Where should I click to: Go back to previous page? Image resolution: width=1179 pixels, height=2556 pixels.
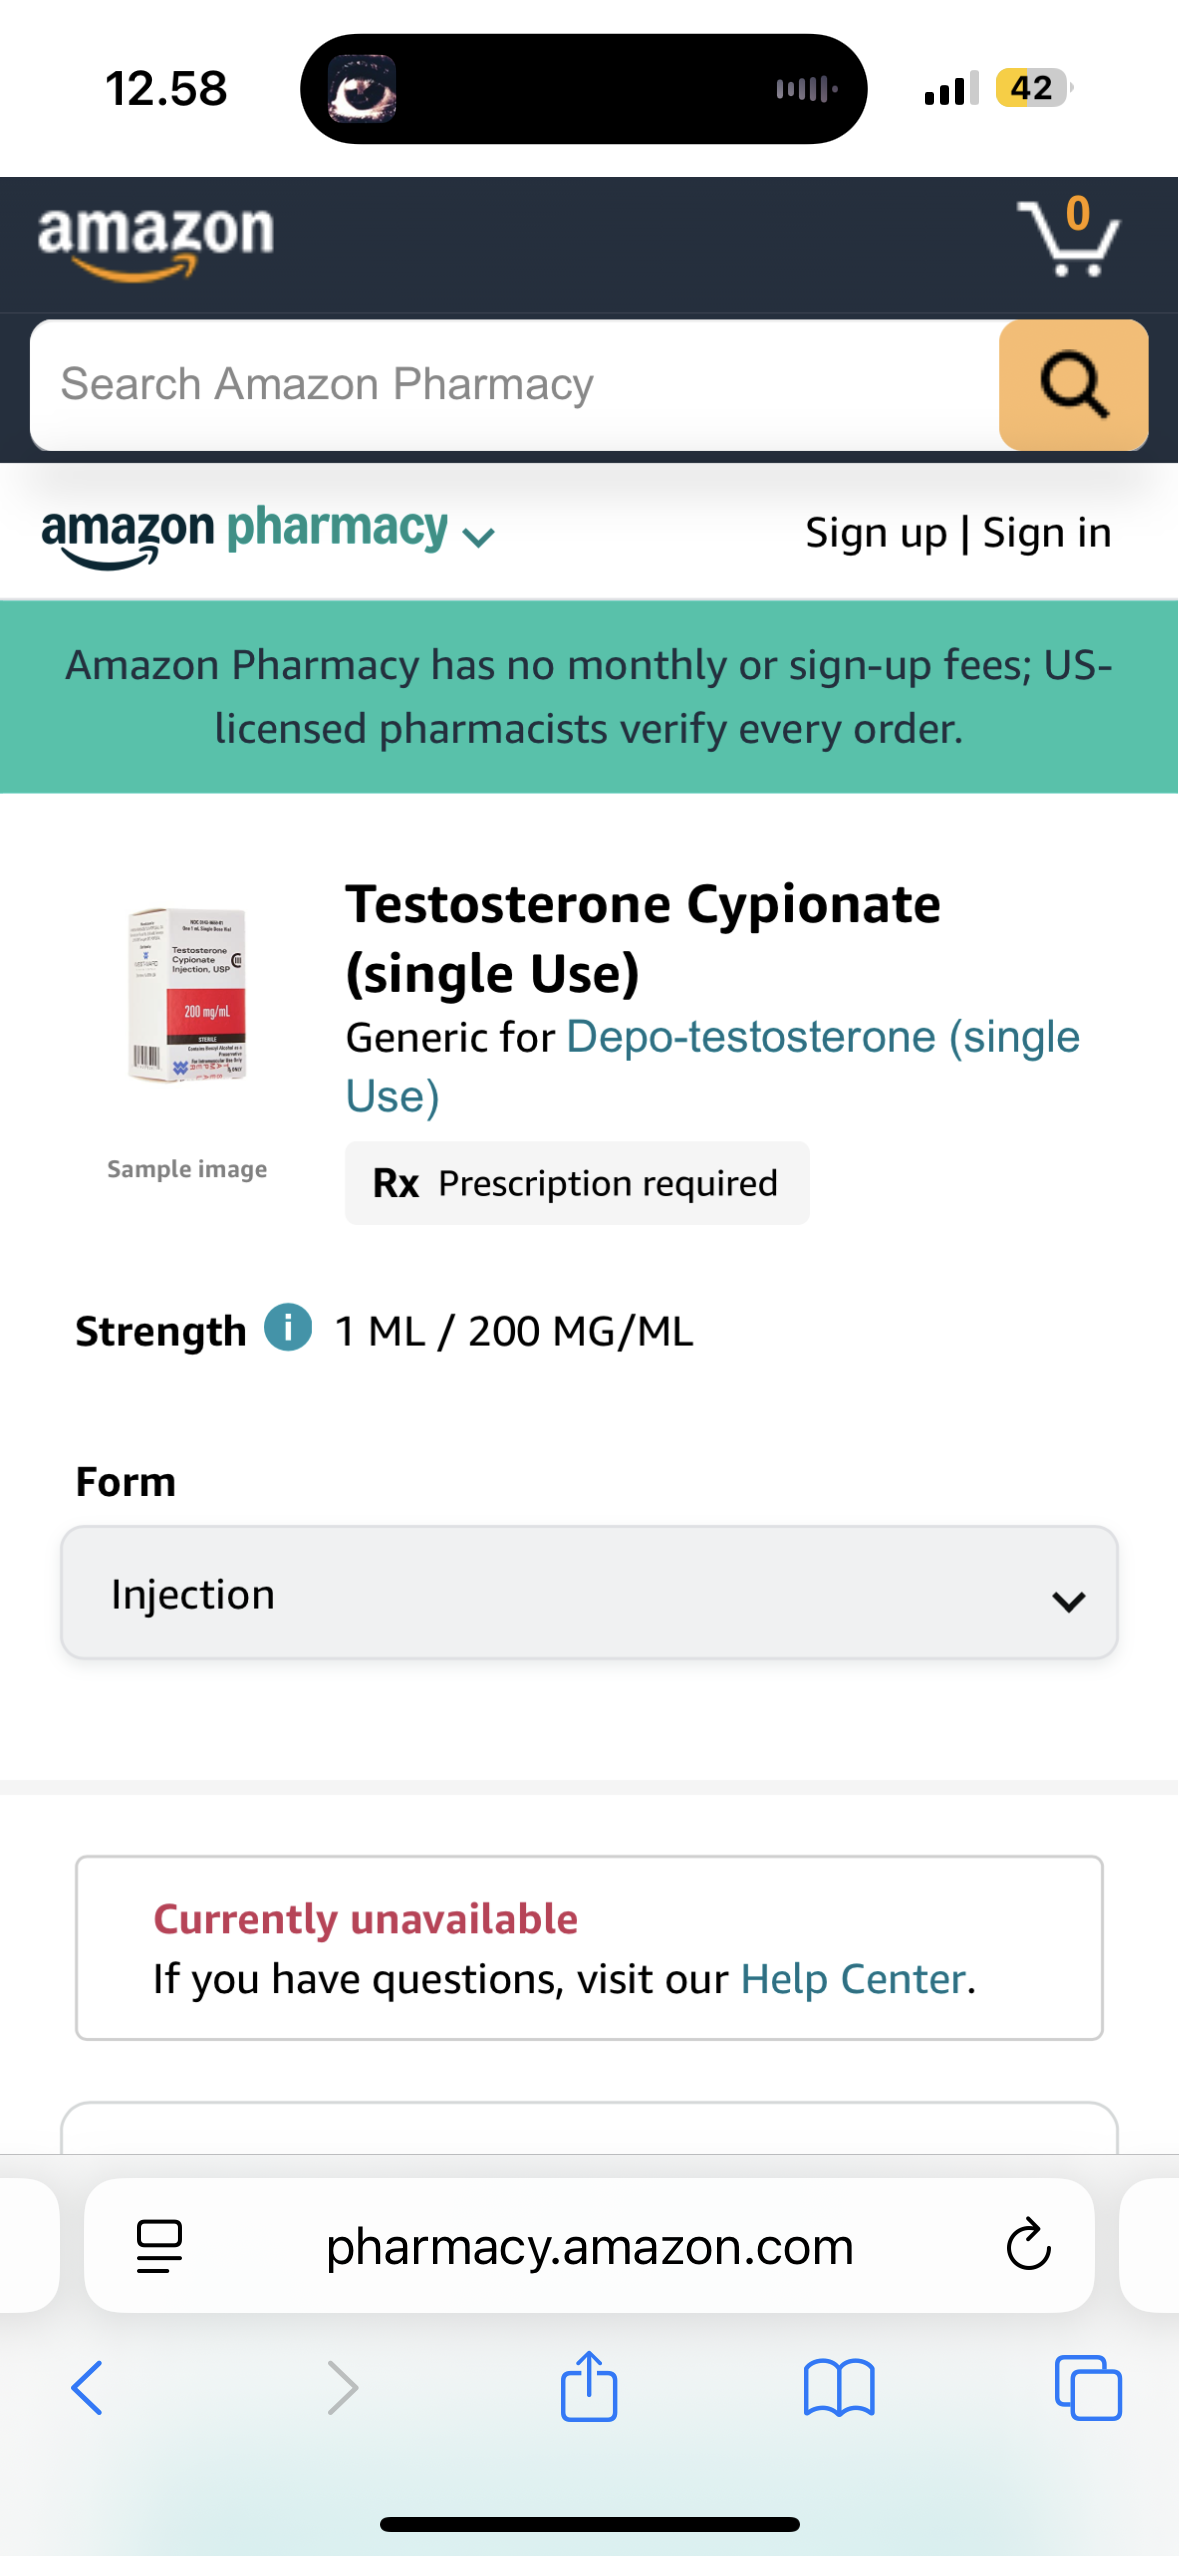87,2388
